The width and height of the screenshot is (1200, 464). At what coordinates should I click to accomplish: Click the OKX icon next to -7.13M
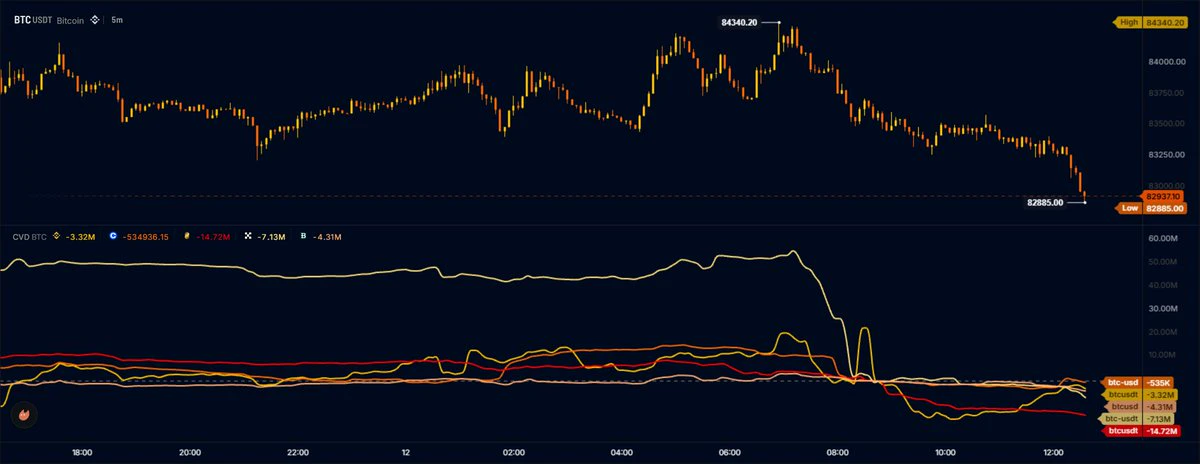(248, 237)
